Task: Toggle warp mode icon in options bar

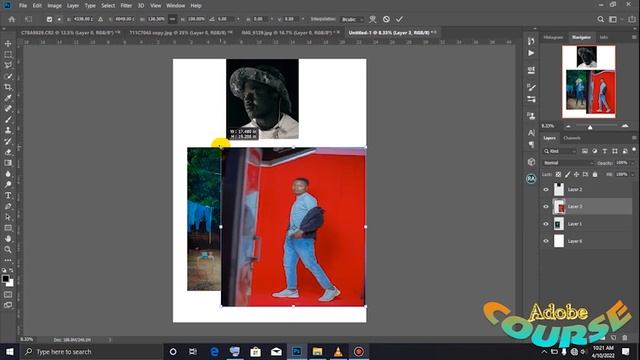Action: tap(372, 19)
